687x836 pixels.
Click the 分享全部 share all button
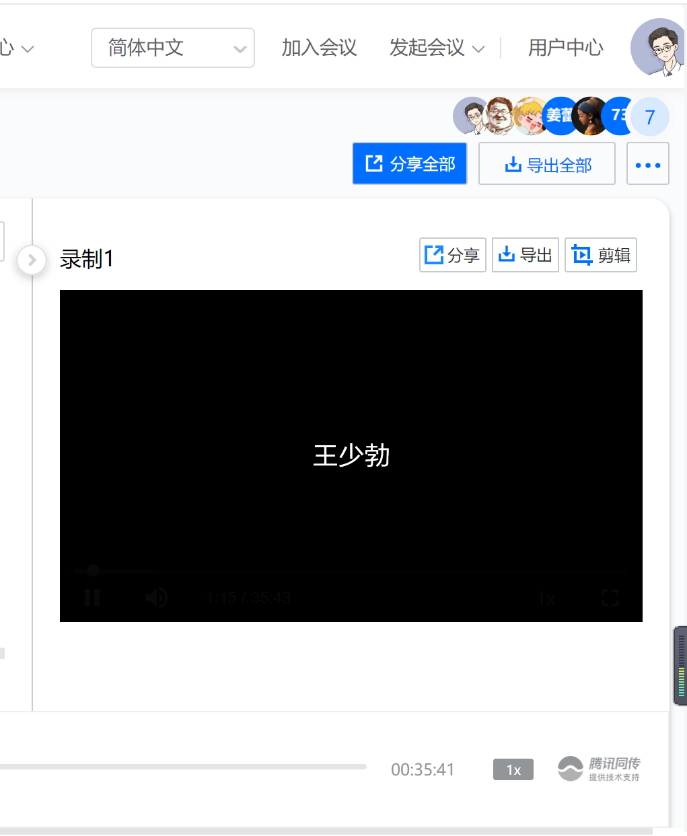(x=409, y=164)
